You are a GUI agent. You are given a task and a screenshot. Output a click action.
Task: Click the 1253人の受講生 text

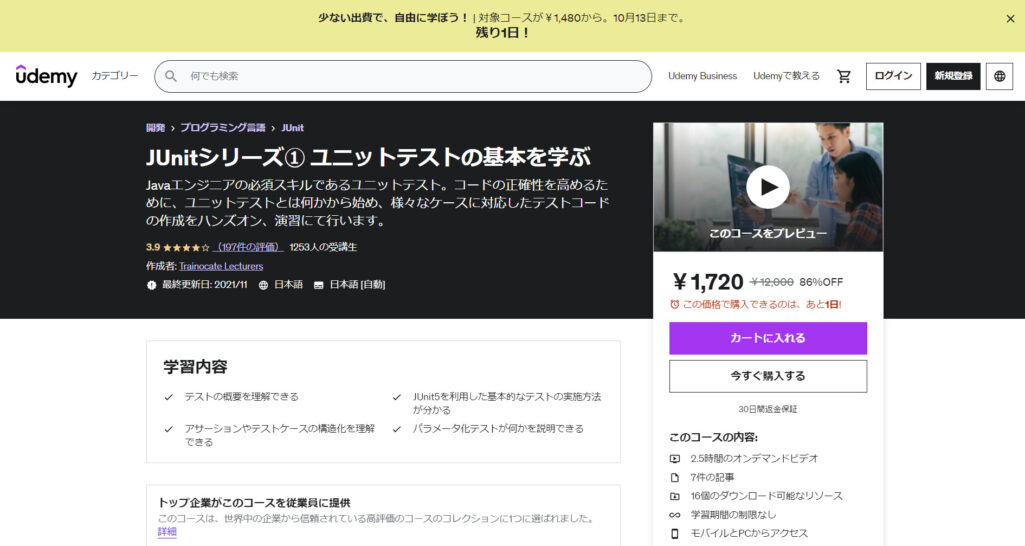pos(323,247)
